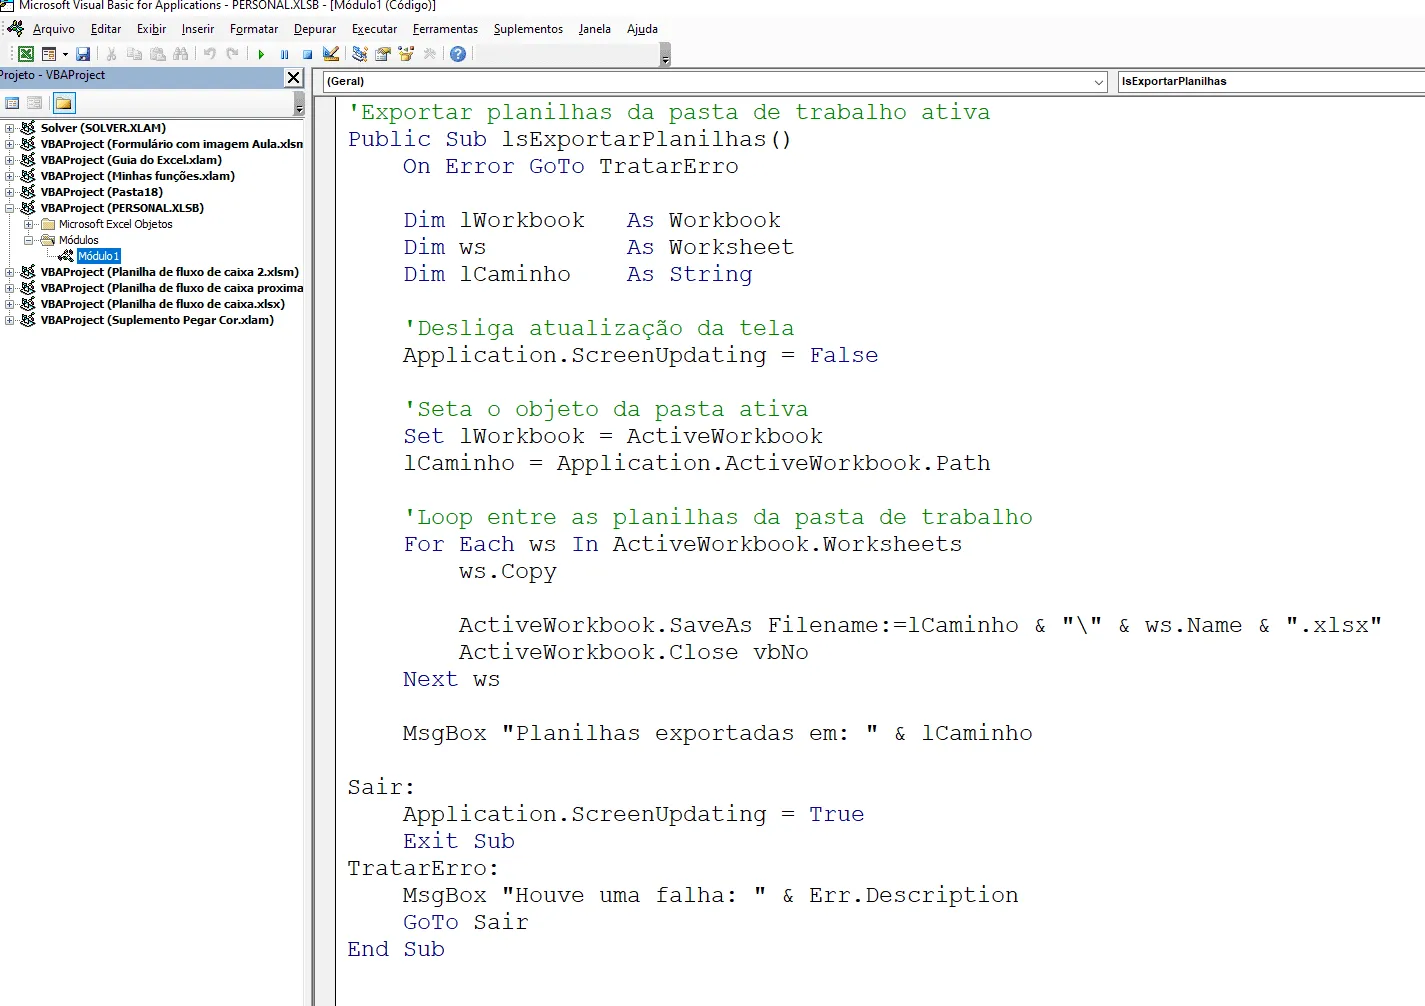Open the Janela menu
The height and width of the screenshot is (1006, 1425).
595,29
